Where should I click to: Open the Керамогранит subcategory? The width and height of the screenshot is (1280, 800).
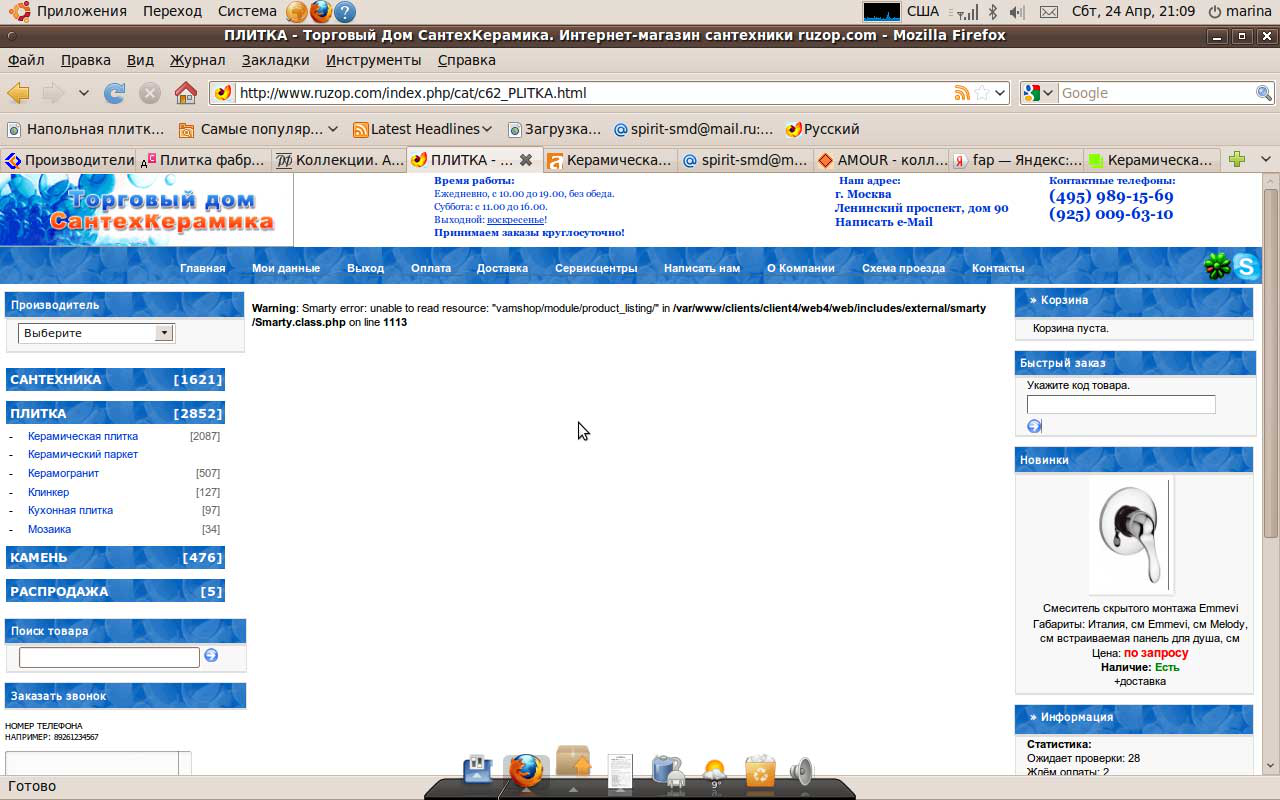click(x=63, y=473)
